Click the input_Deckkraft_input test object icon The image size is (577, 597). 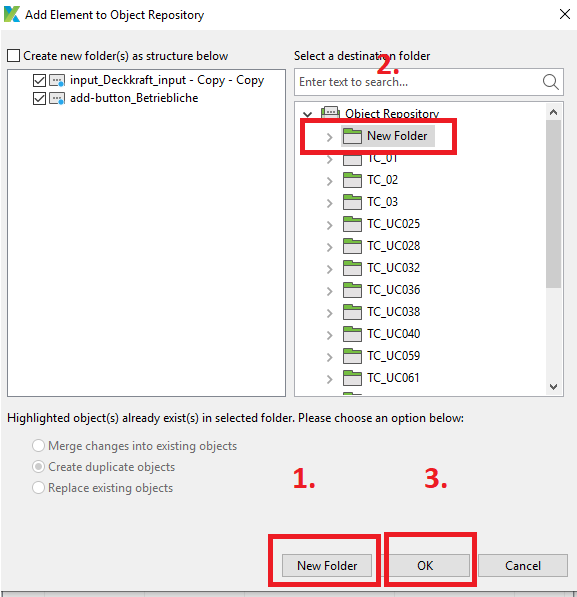point(57,80)
